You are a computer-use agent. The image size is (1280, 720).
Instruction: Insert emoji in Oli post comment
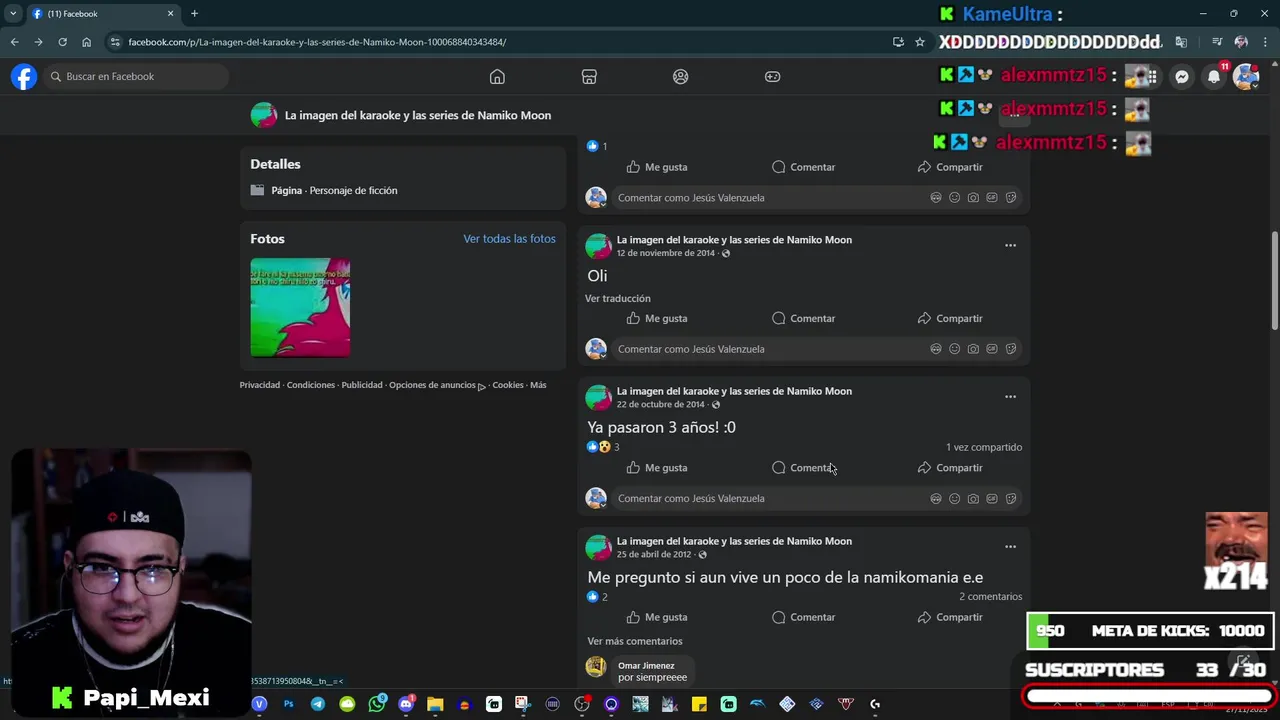(954, 349)
